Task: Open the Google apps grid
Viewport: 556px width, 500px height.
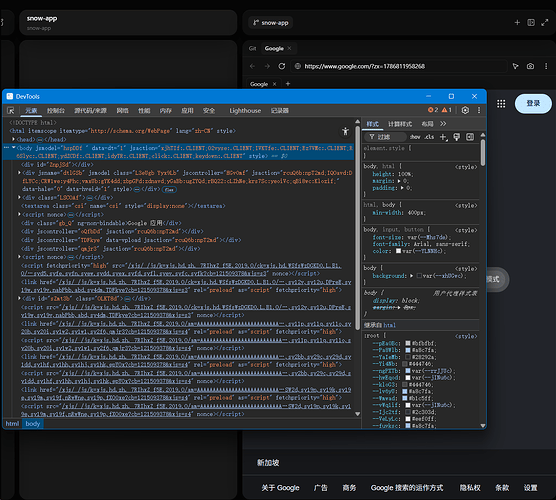Action: click(x=501, y=104)
